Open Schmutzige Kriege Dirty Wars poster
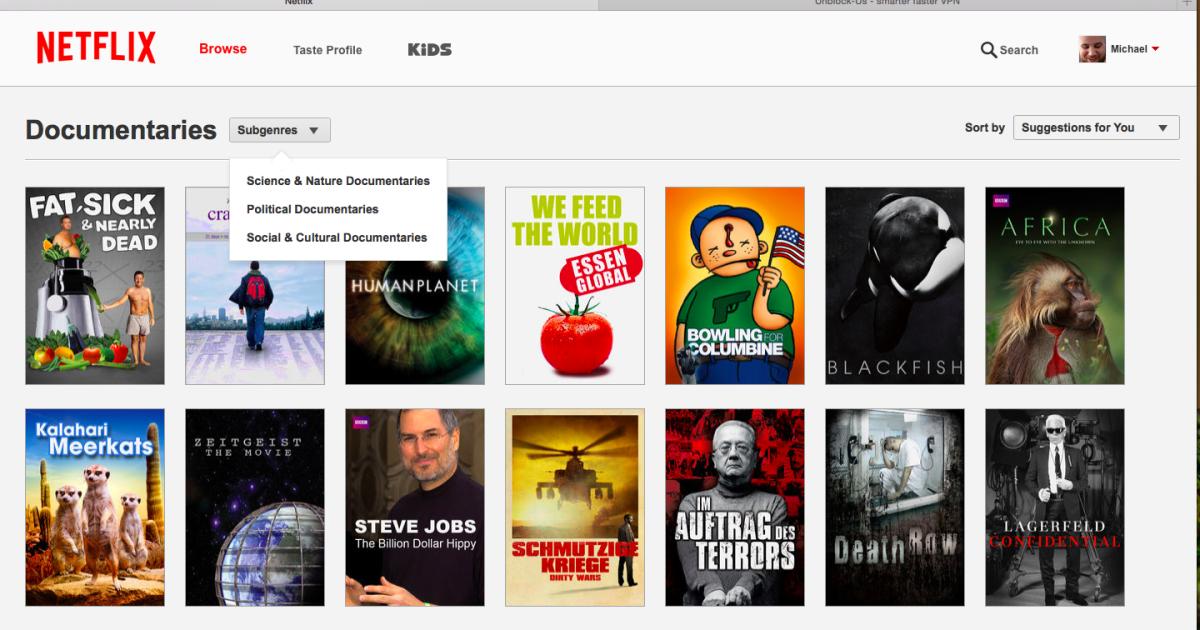 tap(575, 507)
